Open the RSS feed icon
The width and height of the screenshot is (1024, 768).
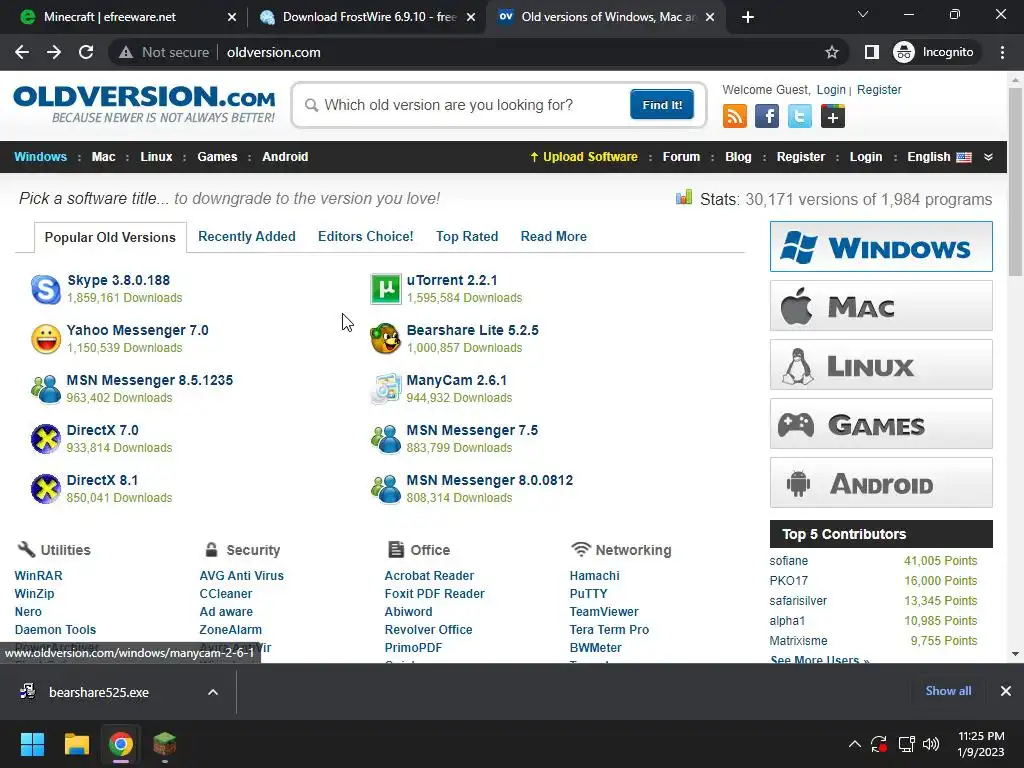click(x=735, y=117)
